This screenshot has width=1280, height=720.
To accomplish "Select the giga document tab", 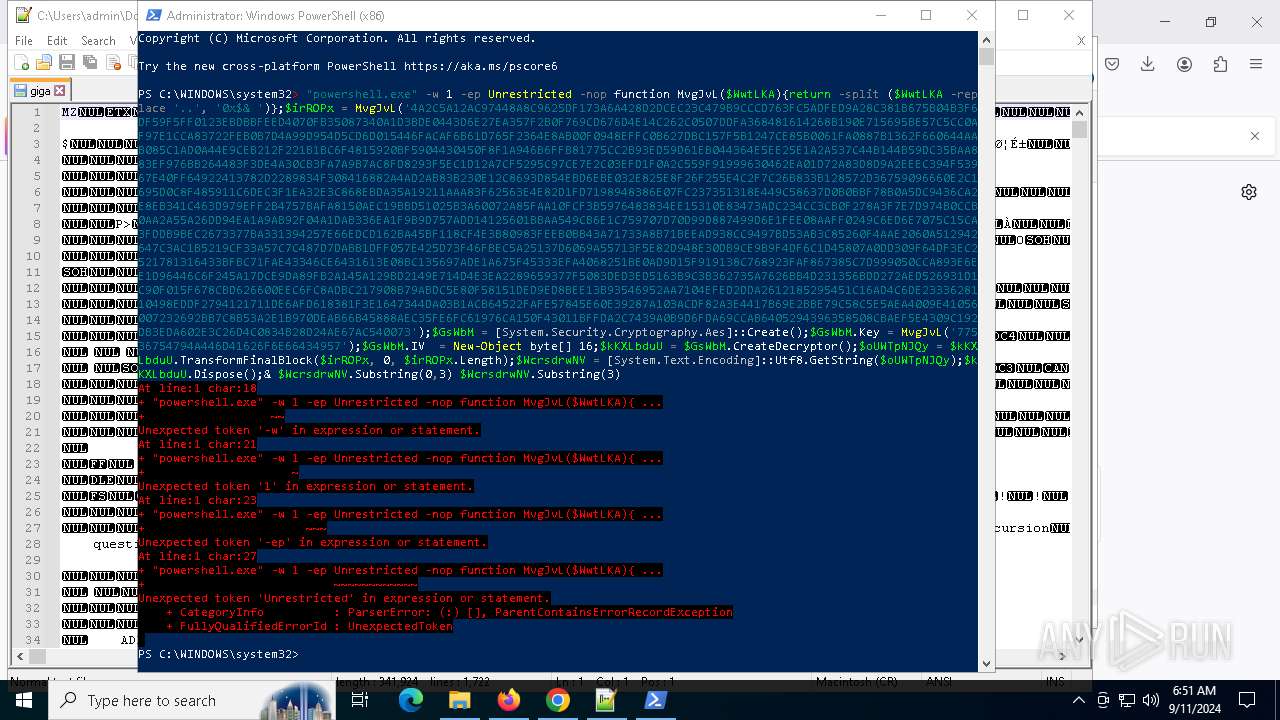I will coord(40,91).
